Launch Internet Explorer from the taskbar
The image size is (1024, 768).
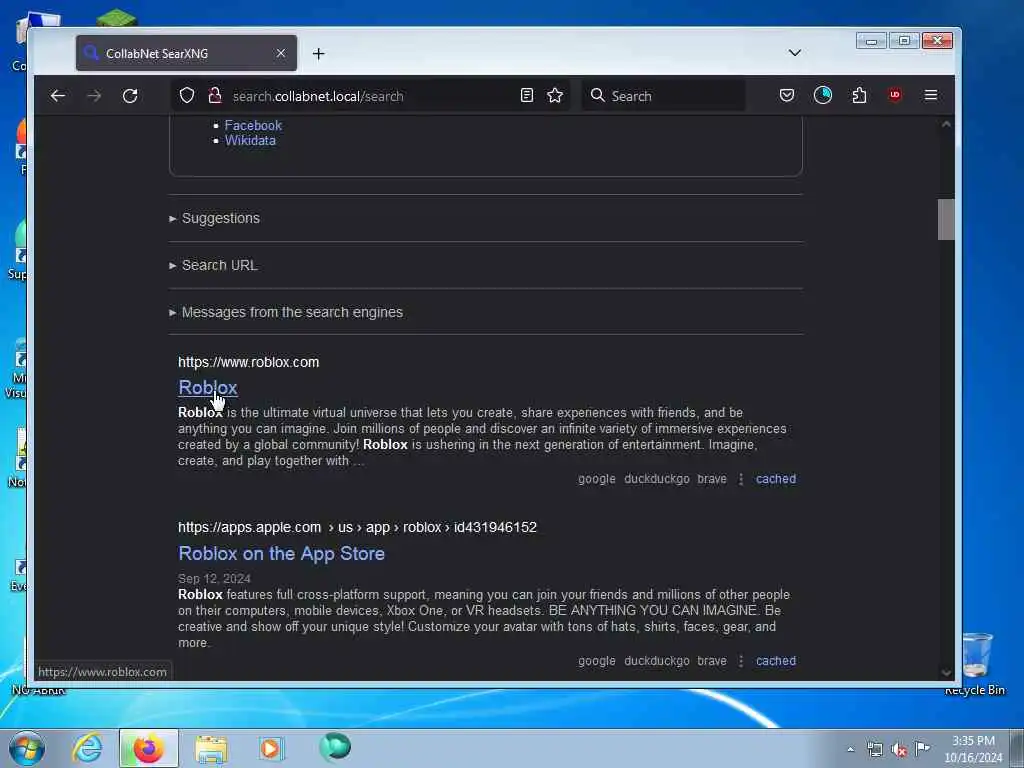point(87,748)
